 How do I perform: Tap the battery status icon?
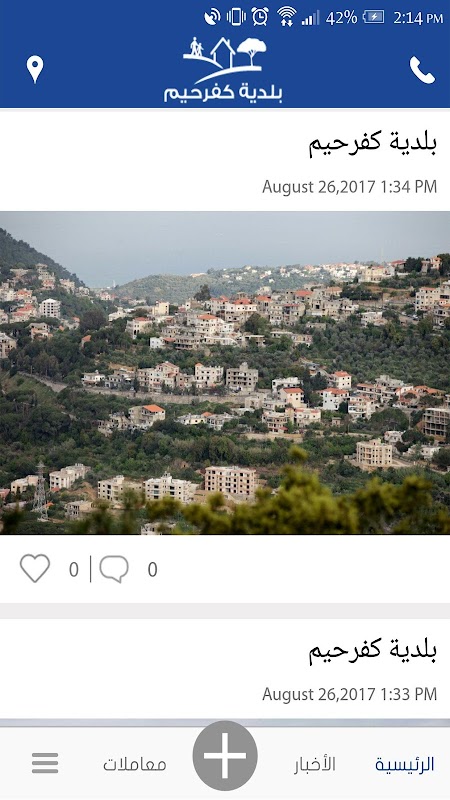(x=373, y=17)
